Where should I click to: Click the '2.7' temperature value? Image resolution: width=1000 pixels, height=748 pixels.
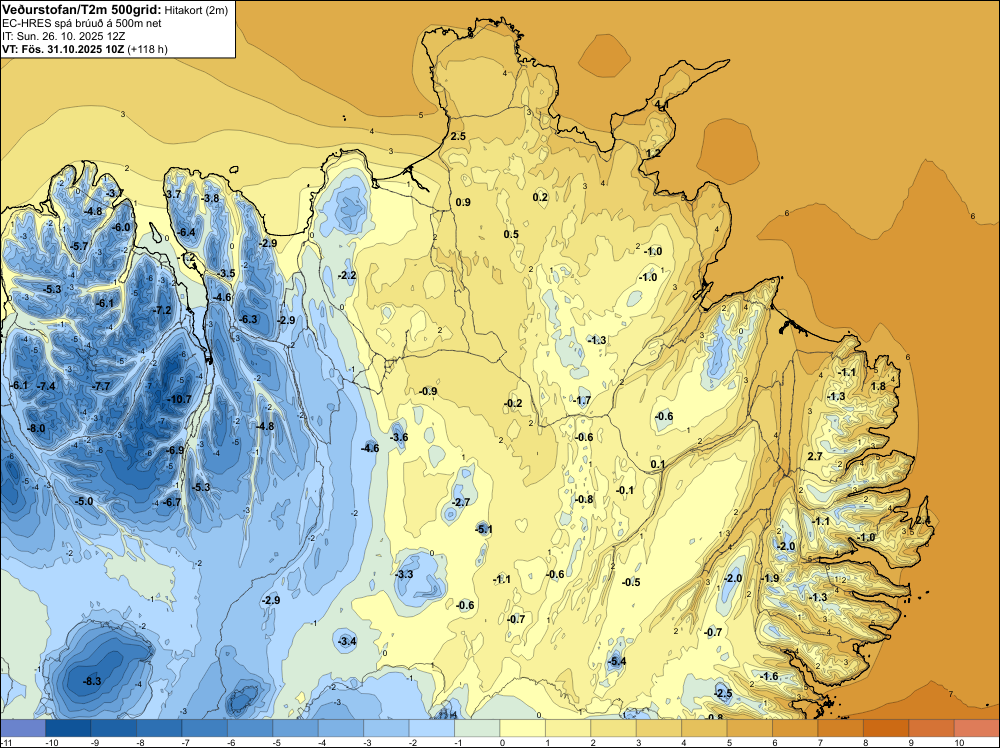point(815,456)
